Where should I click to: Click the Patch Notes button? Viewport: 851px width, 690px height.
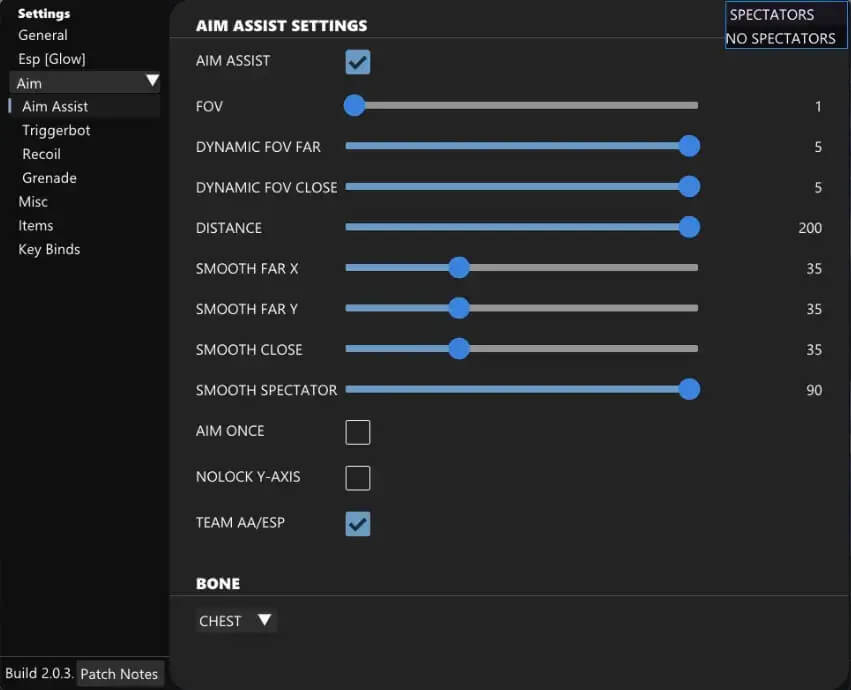[119, 674]
